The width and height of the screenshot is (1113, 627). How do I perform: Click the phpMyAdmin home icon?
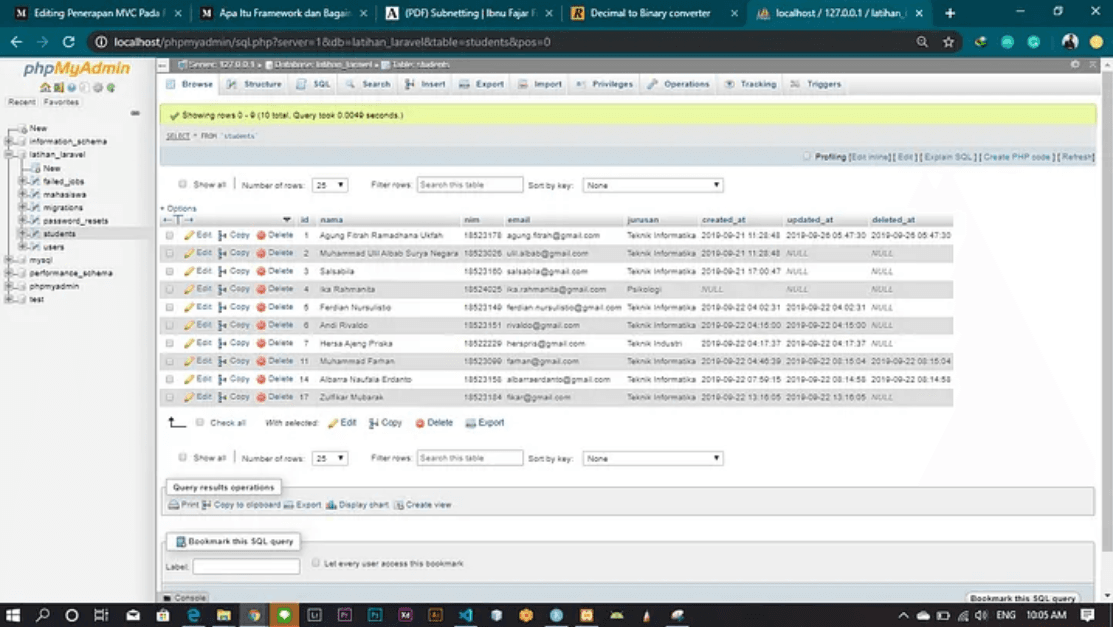[x=45, y=88]
